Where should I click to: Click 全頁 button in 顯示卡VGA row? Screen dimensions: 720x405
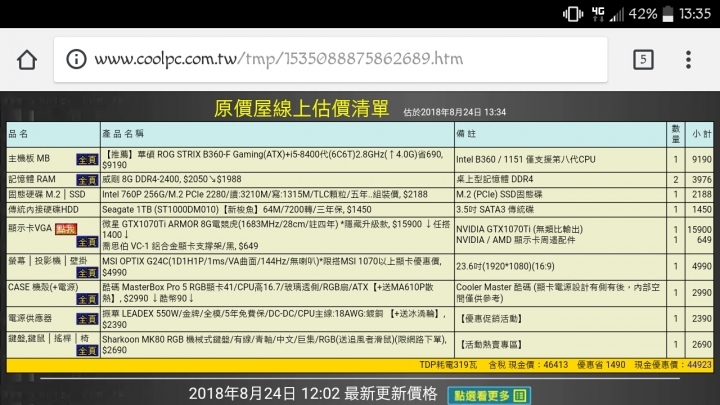tap(87, 242)
